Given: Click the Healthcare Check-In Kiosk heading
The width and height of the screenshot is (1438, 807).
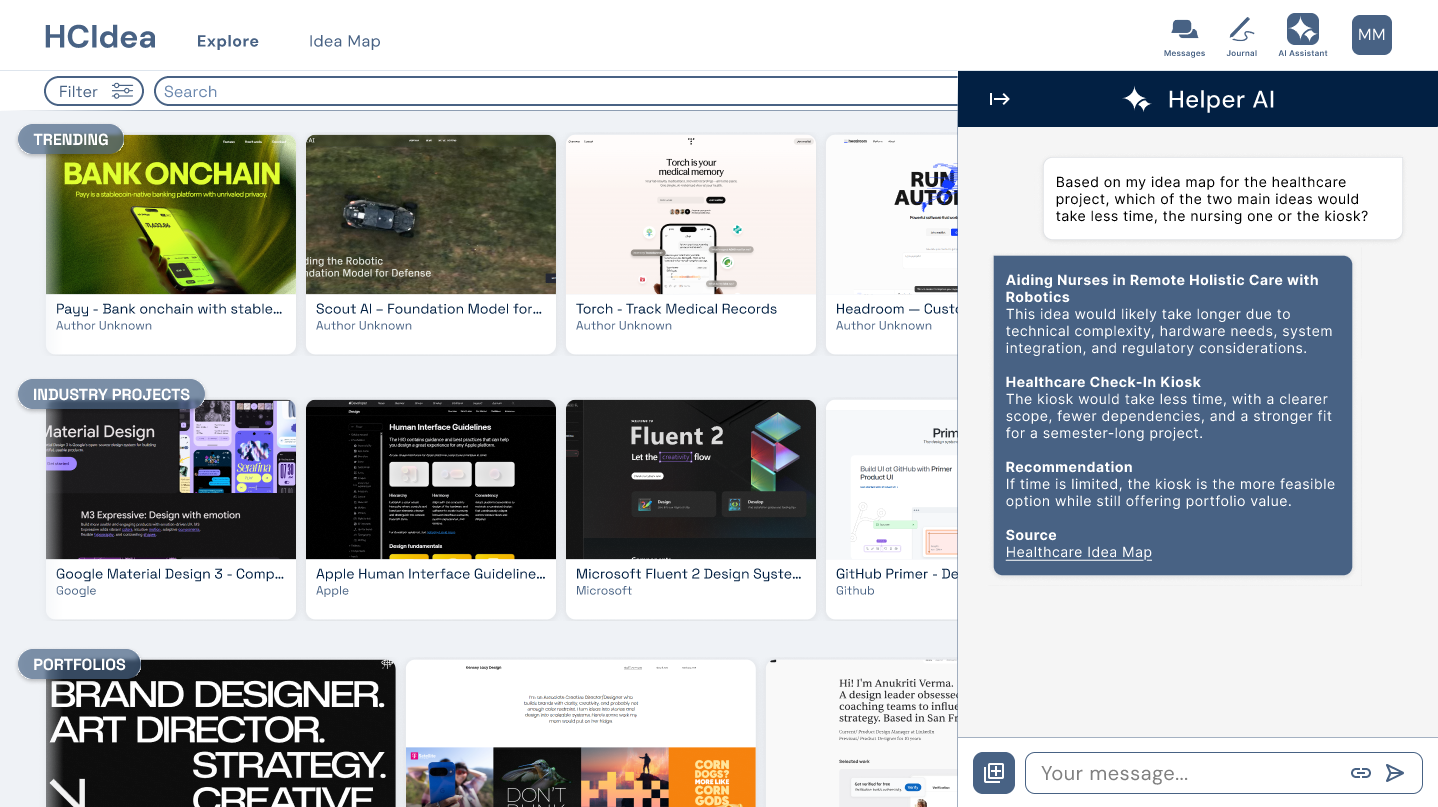Looking at the screenshot, I should click(1103, 382).
